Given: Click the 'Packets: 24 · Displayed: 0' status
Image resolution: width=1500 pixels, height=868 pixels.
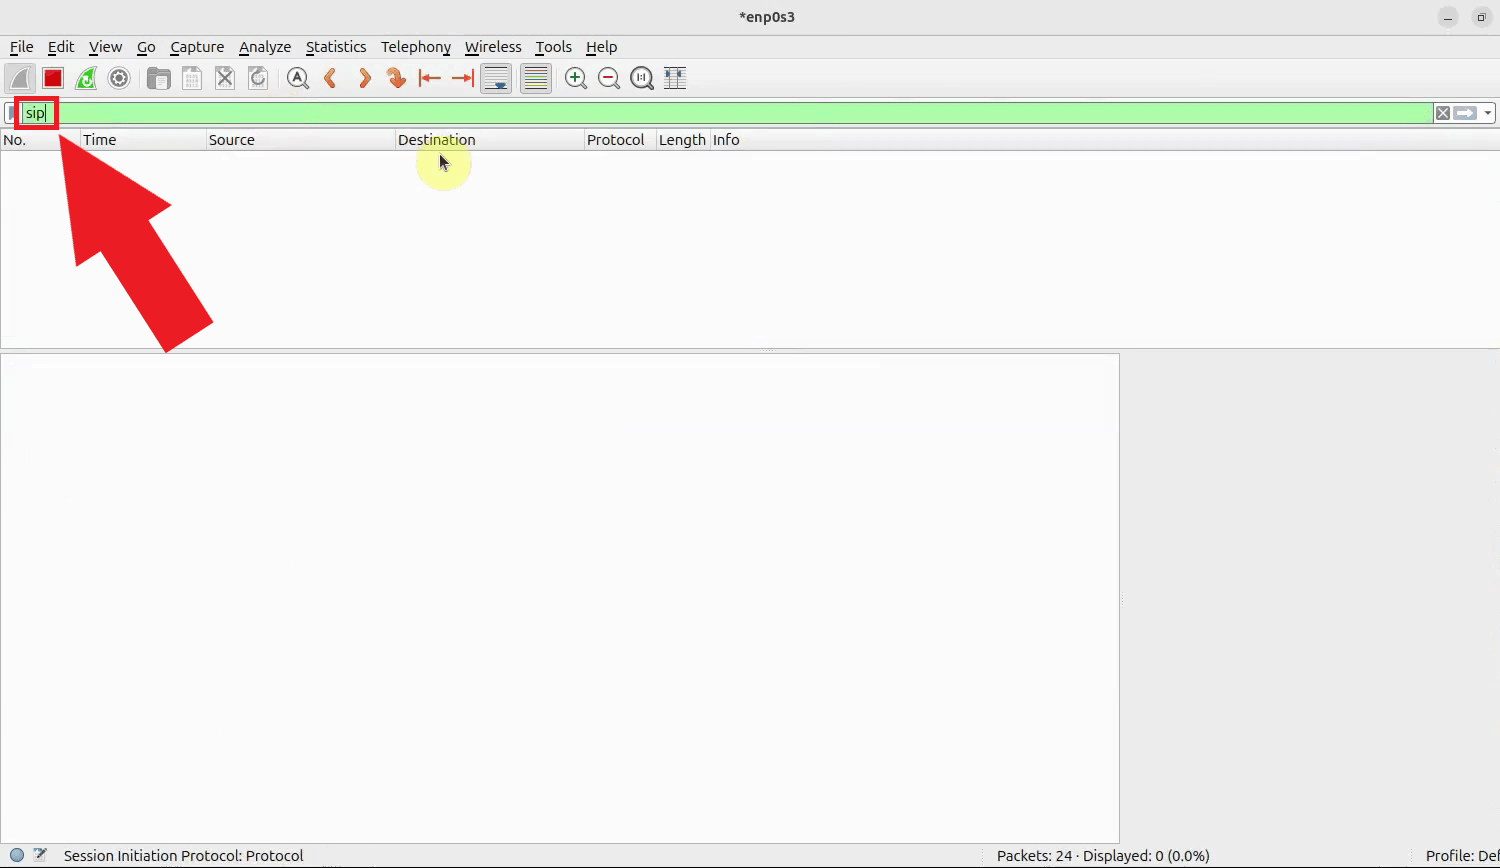Looking at the screenshot, I should tap(1103, 856).
